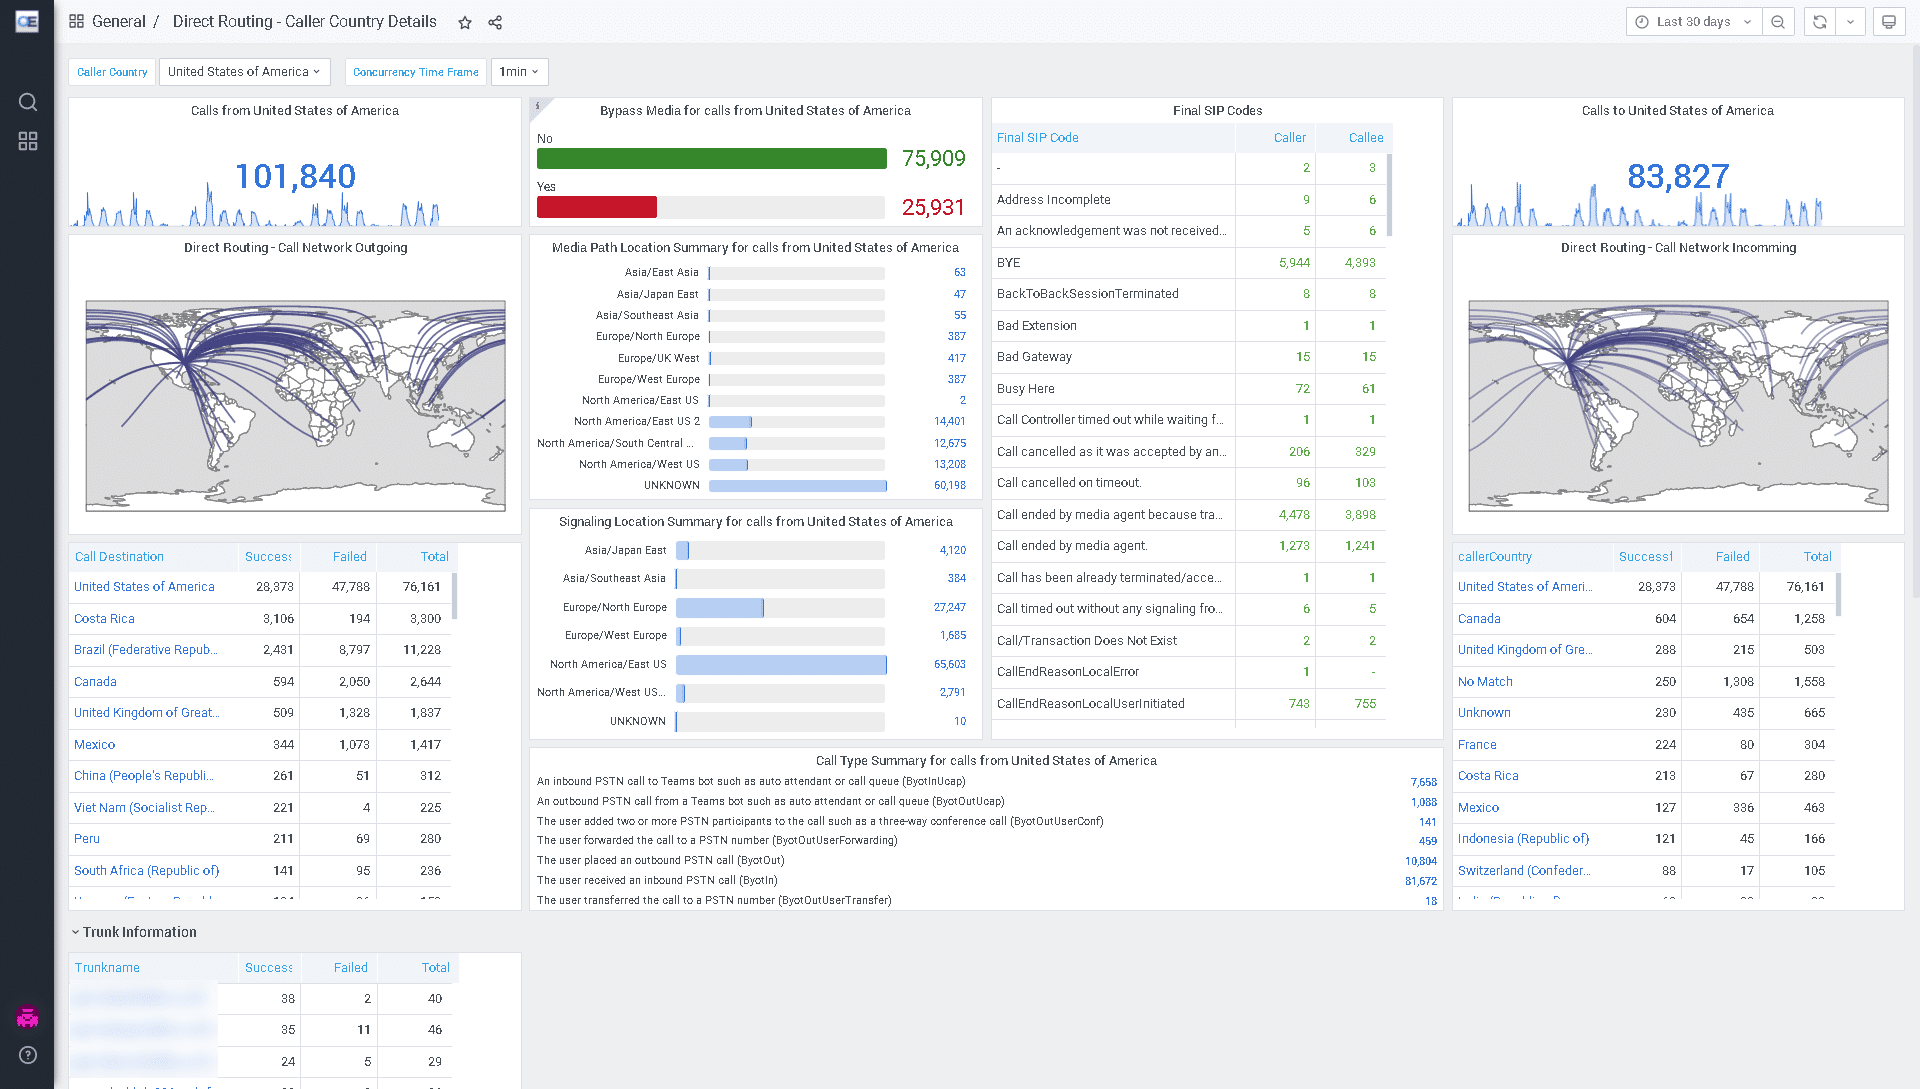Click the Final SIP Codes table scrollbar
1920x1089 pixels.
1389,195
